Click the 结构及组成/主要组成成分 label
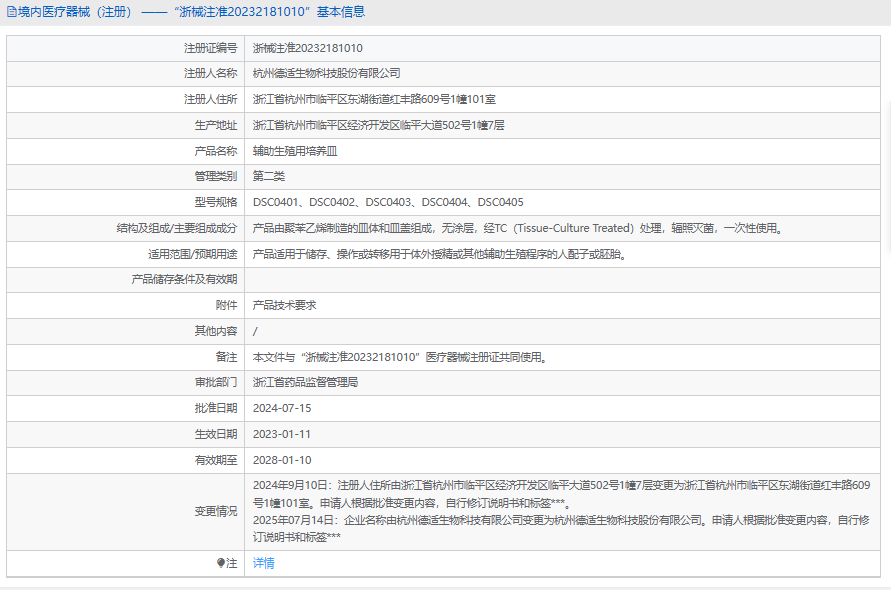Image resolution: width=891 pixels, height=590 pixels. (x=177, y=228)
